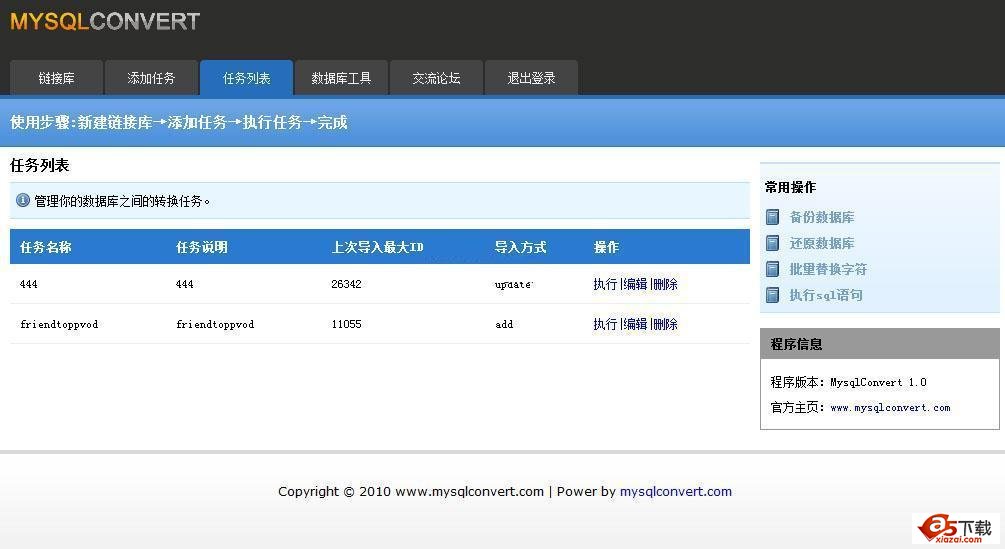Viewport: 1005px width, 549px height.
Task: Click the 退出登录 tab
Action: pyautogui.click(x=531, y=78)
